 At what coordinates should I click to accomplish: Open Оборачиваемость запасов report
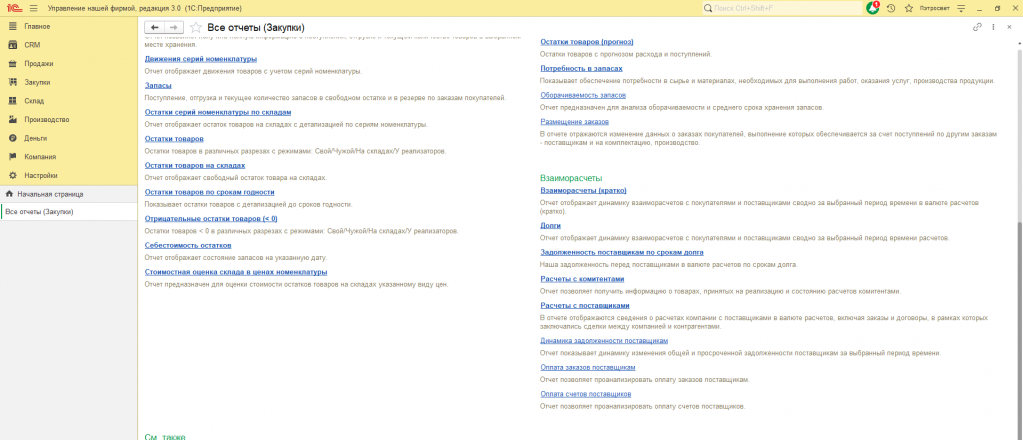click(583, 95)
